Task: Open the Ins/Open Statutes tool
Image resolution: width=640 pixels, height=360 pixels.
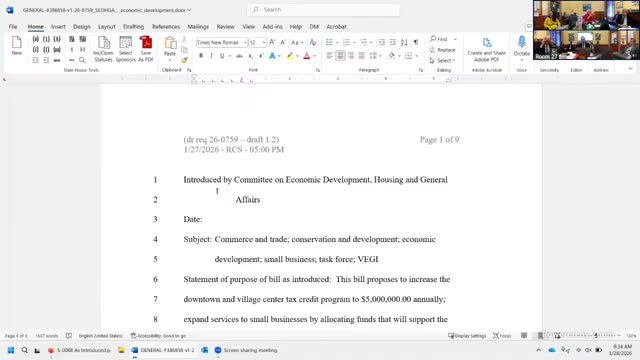Action: click(103, 49)
